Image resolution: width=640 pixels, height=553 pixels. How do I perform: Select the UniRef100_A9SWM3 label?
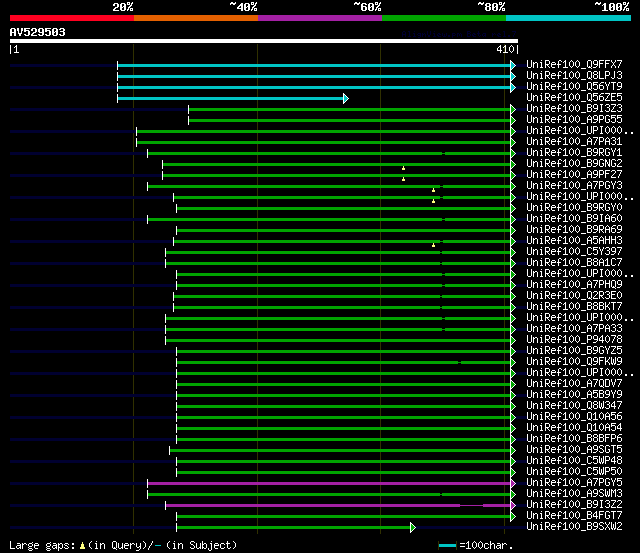[574, 494]
